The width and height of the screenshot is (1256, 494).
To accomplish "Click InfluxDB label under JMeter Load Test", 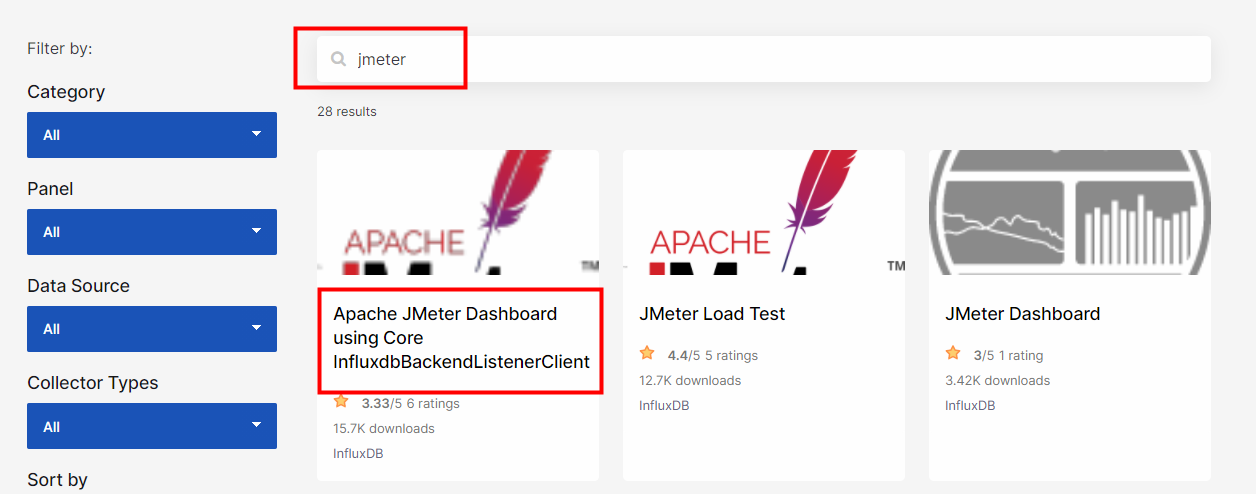I will point(664,405).
